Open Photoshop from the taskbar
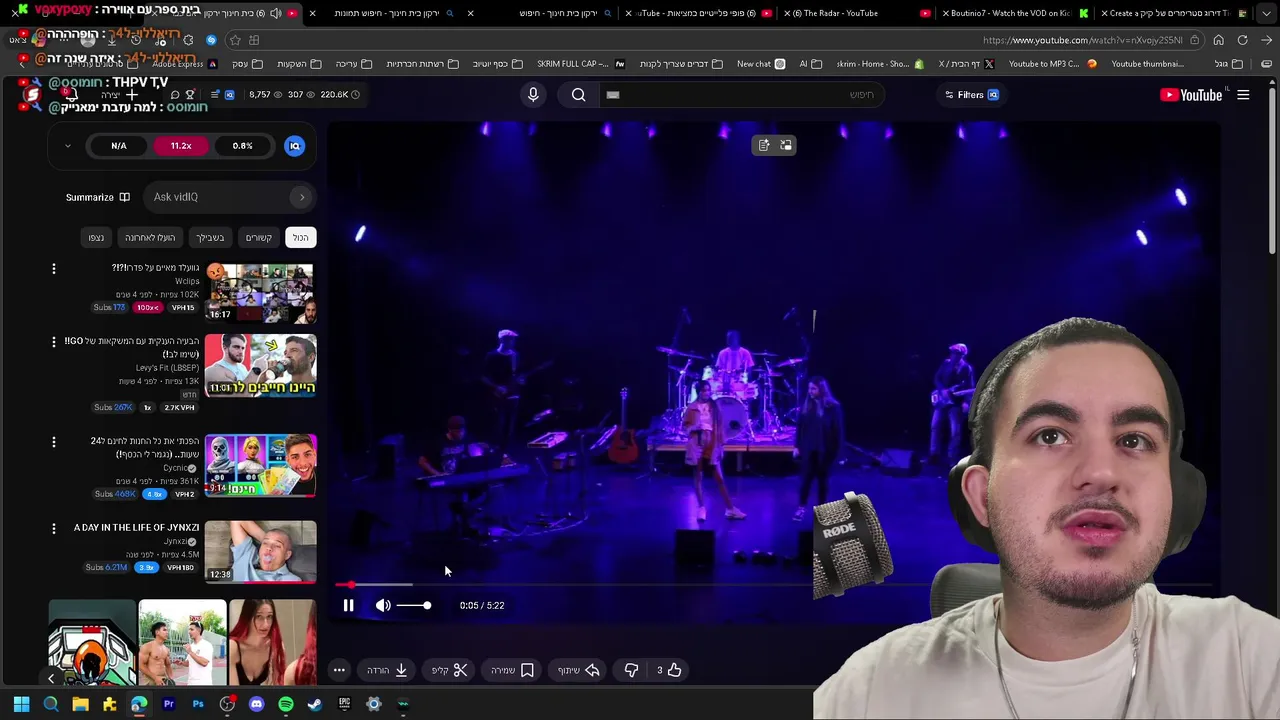 pos(198,704)
